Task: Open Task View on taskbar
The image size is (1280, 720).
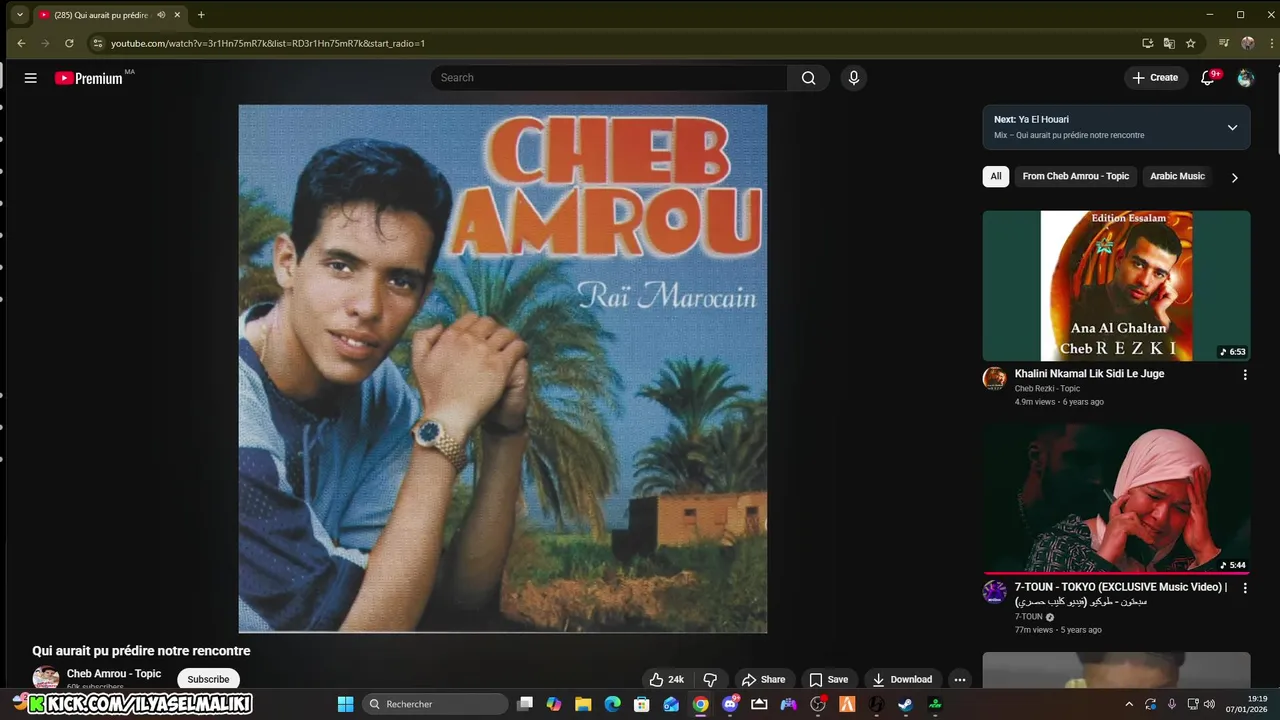Action: [x=525, y=704]
